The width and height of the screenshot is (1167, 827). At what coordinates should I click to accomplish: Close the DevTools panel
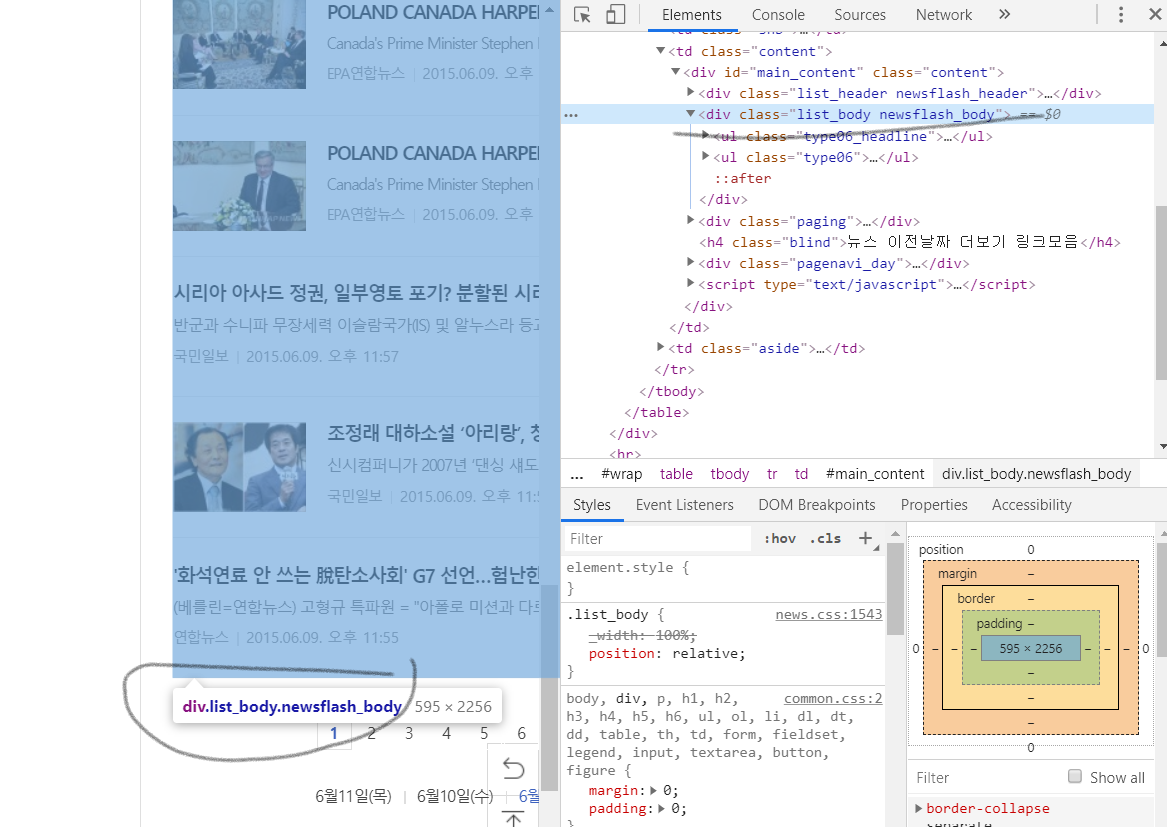(1155, 14)
